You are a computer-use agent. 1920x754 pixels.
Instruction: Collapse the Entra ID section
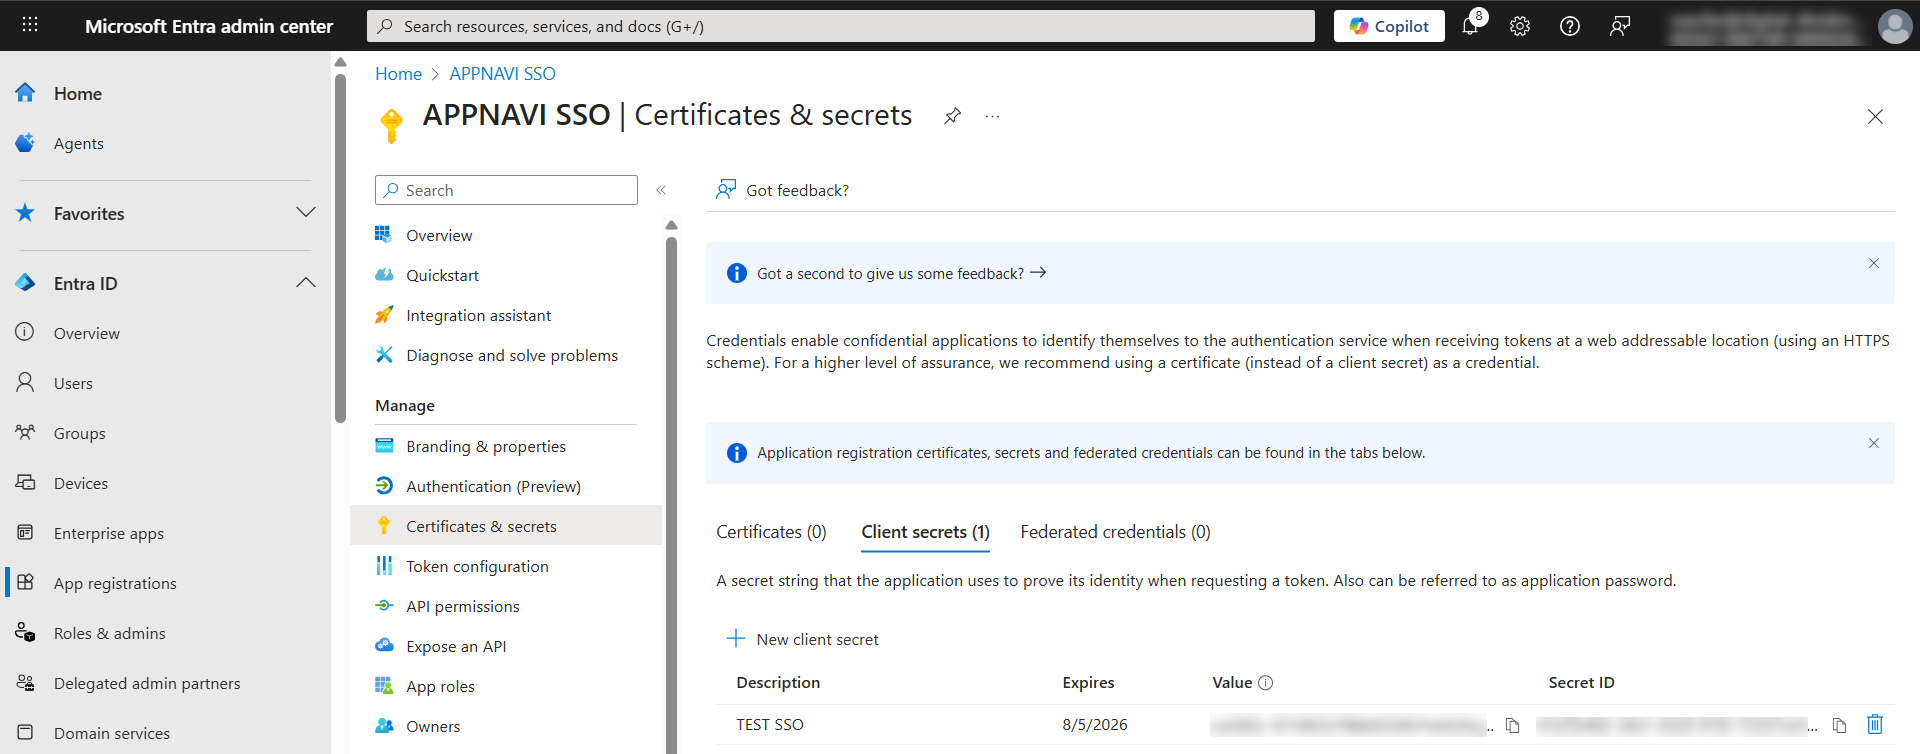click(x=306, y=283)
